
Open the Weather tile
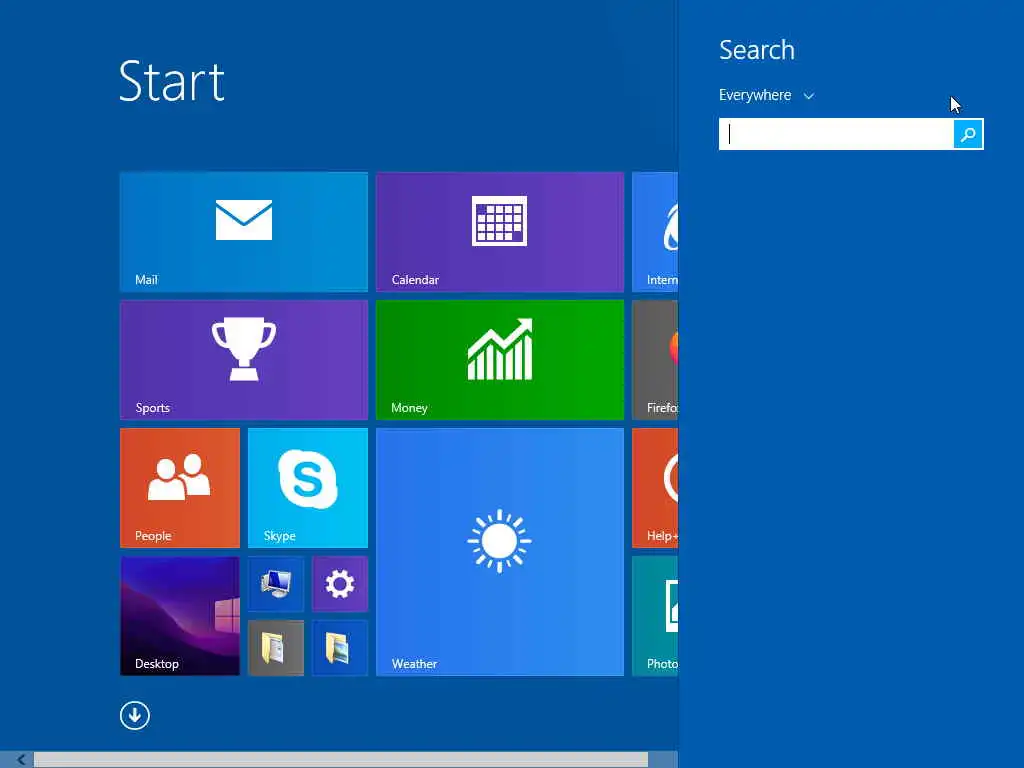[x=500, y=552]
